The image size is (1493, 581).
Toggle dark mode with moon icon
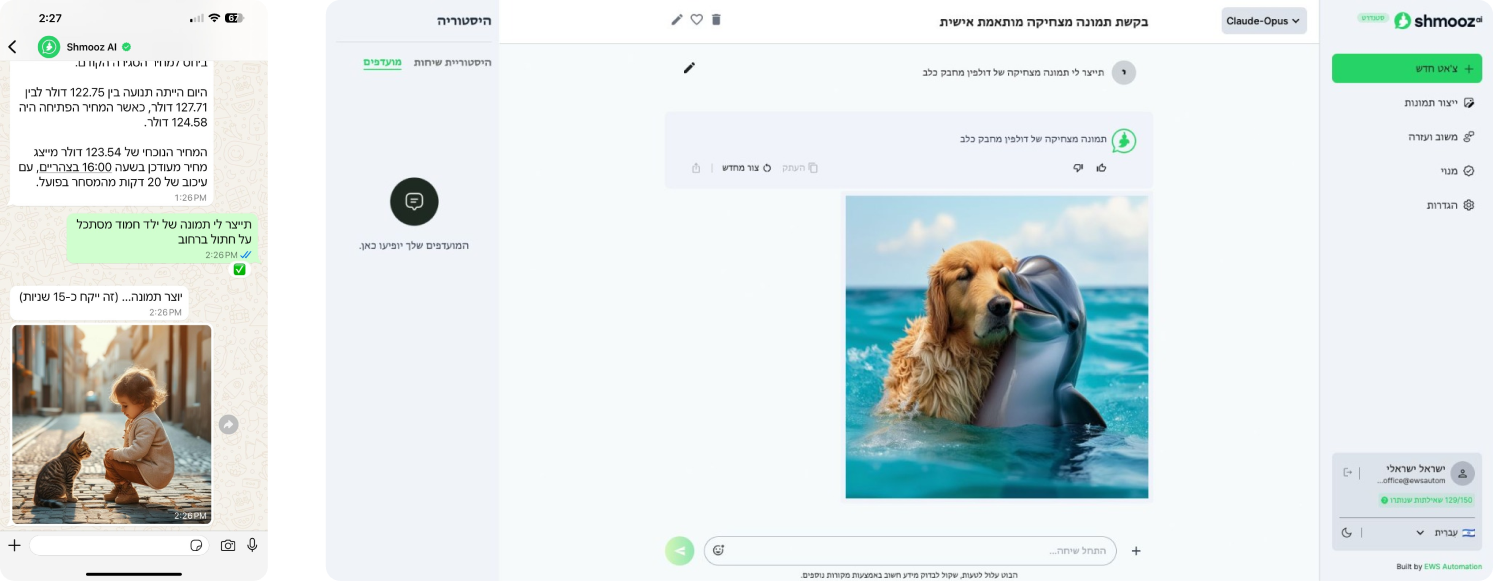pyautogui.click(x=1348, y=533)
